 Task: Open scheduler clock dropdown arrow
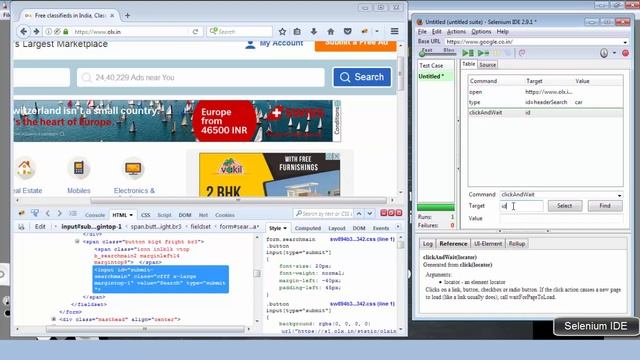pyautogui.click(x=614, y=53)
